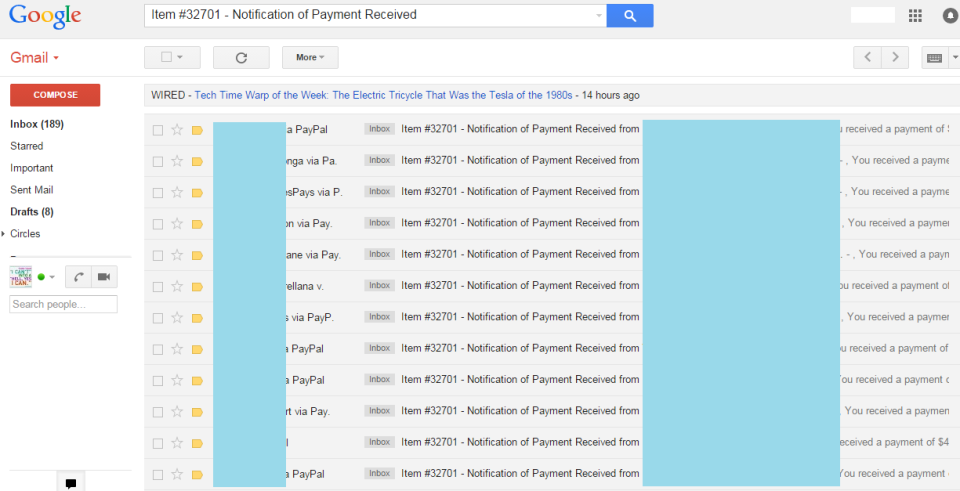Click importance marker on 'rellana v.' row
This screenshot has height=491, width=960.
(197, 287)
